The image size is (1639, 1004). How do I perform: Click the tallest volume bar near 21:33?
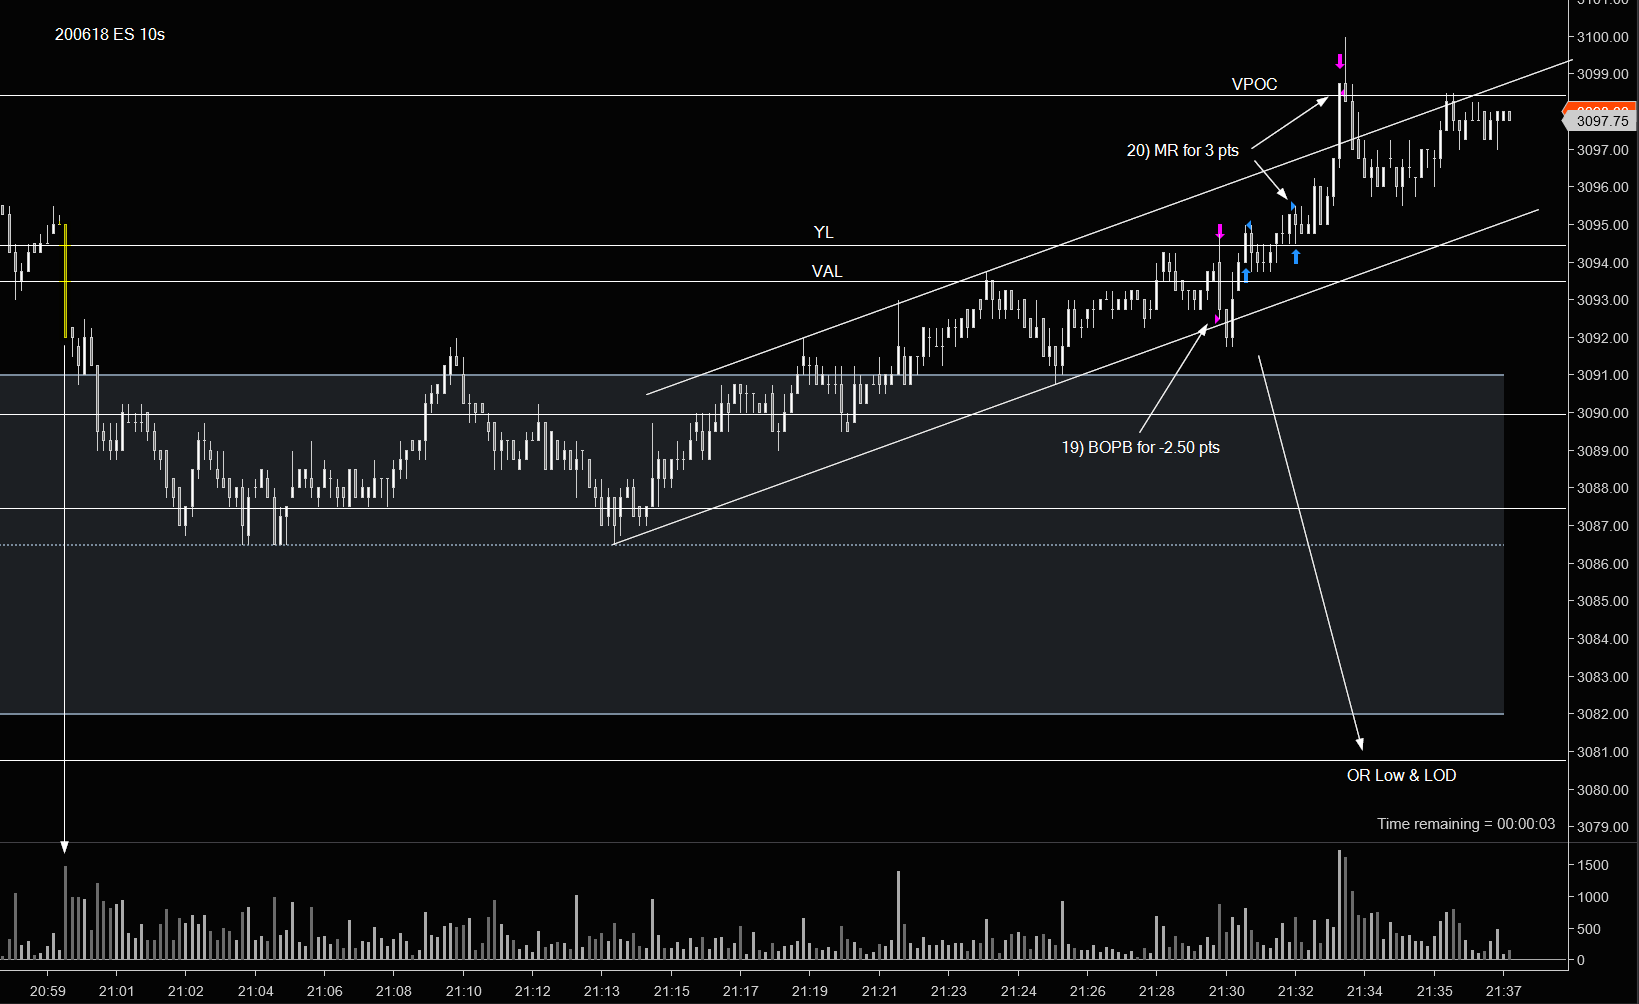[x=1339, y=905]
